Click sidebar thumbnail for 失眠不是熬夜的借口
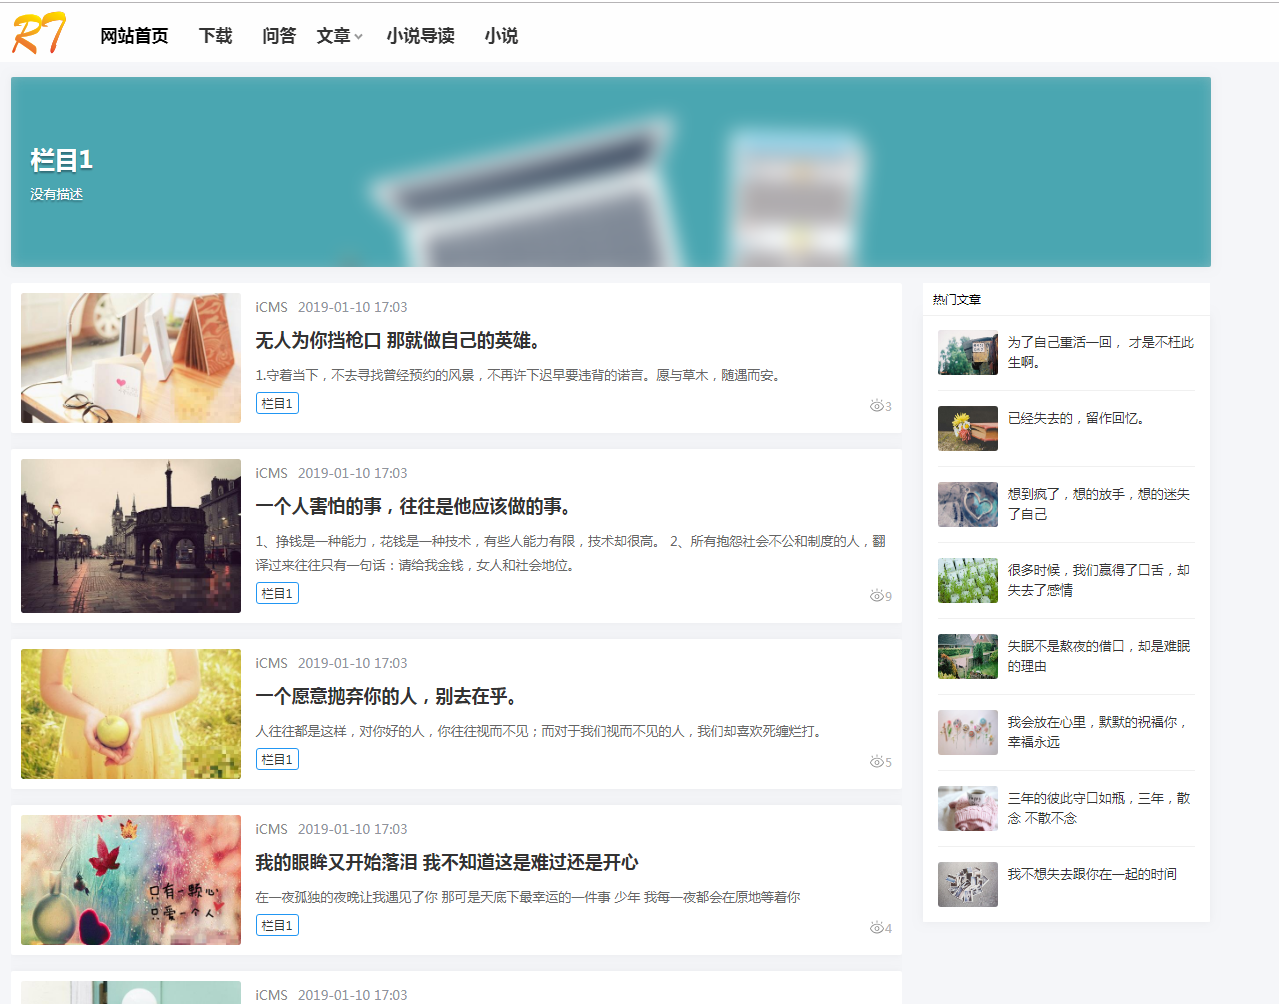This screenshot has height=1004, width=1279. pyautogui.click(x=968, y=656)
